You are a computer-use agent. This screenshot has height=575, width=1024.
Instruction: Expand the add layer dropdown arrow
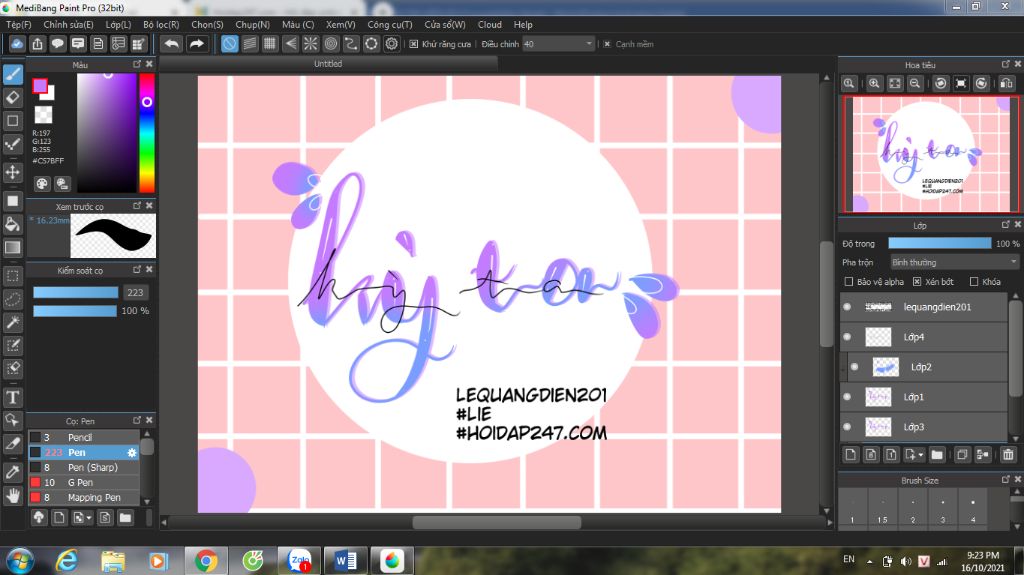(921, 455)
